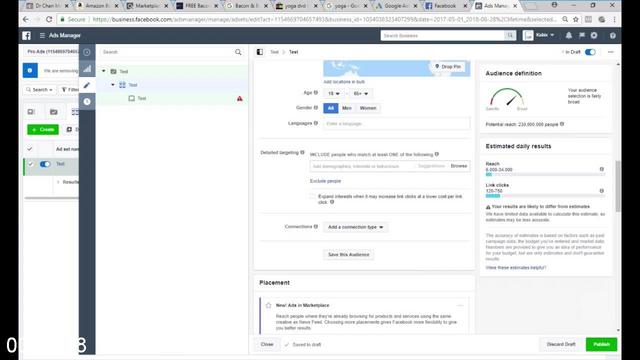Collapse the Test campaign tree arrow
This screenshot has height=360, width=640.
(x=104, y=71)
